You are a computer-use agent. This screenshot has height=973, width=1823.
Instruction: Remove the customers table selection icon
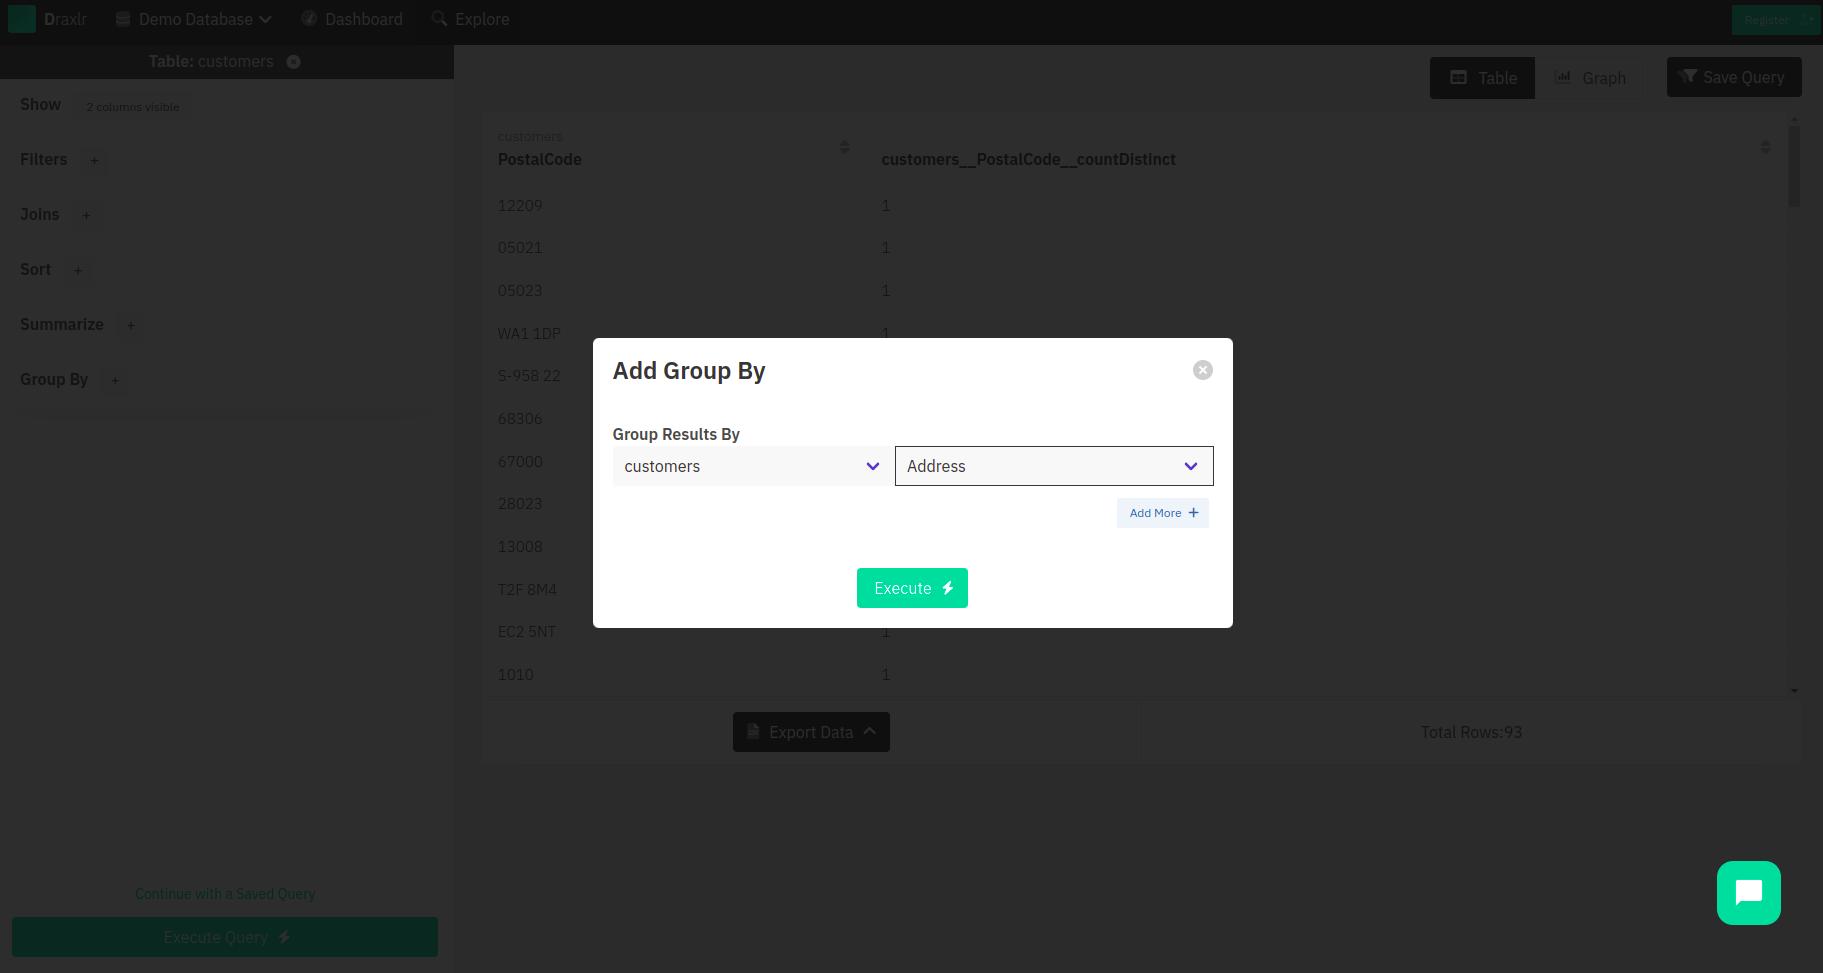(x=294, y=62)
